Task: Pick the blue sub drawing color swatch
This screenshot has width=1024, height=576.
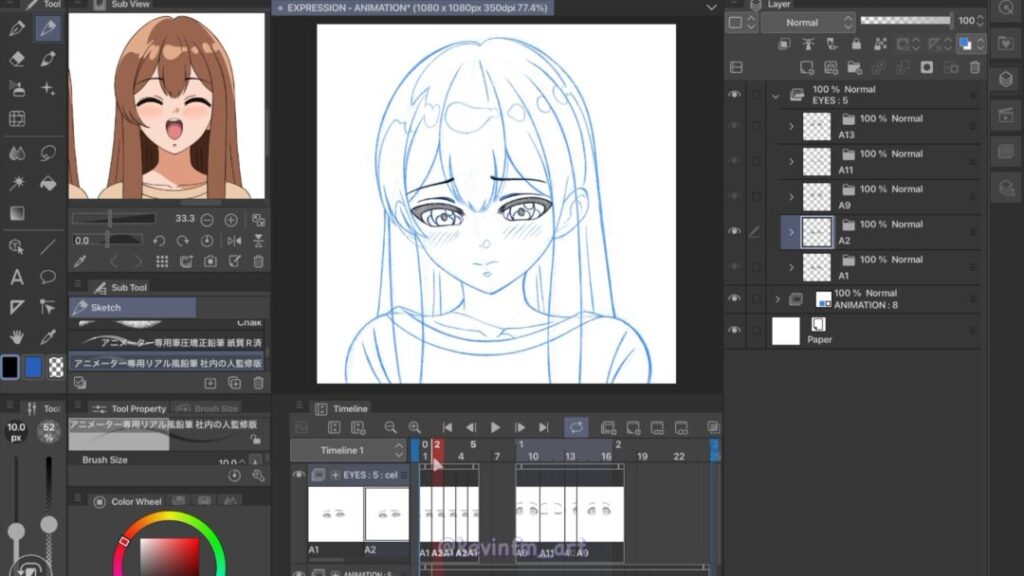Action: (33, 367)
